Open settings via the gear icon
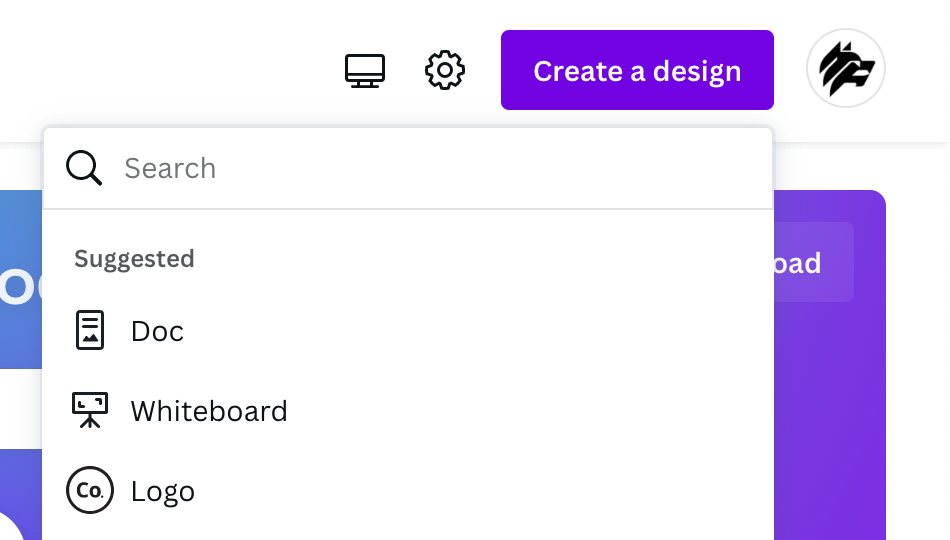Viewport: 950px width, 540px height. pyautogui.click(x=445, y=70)
